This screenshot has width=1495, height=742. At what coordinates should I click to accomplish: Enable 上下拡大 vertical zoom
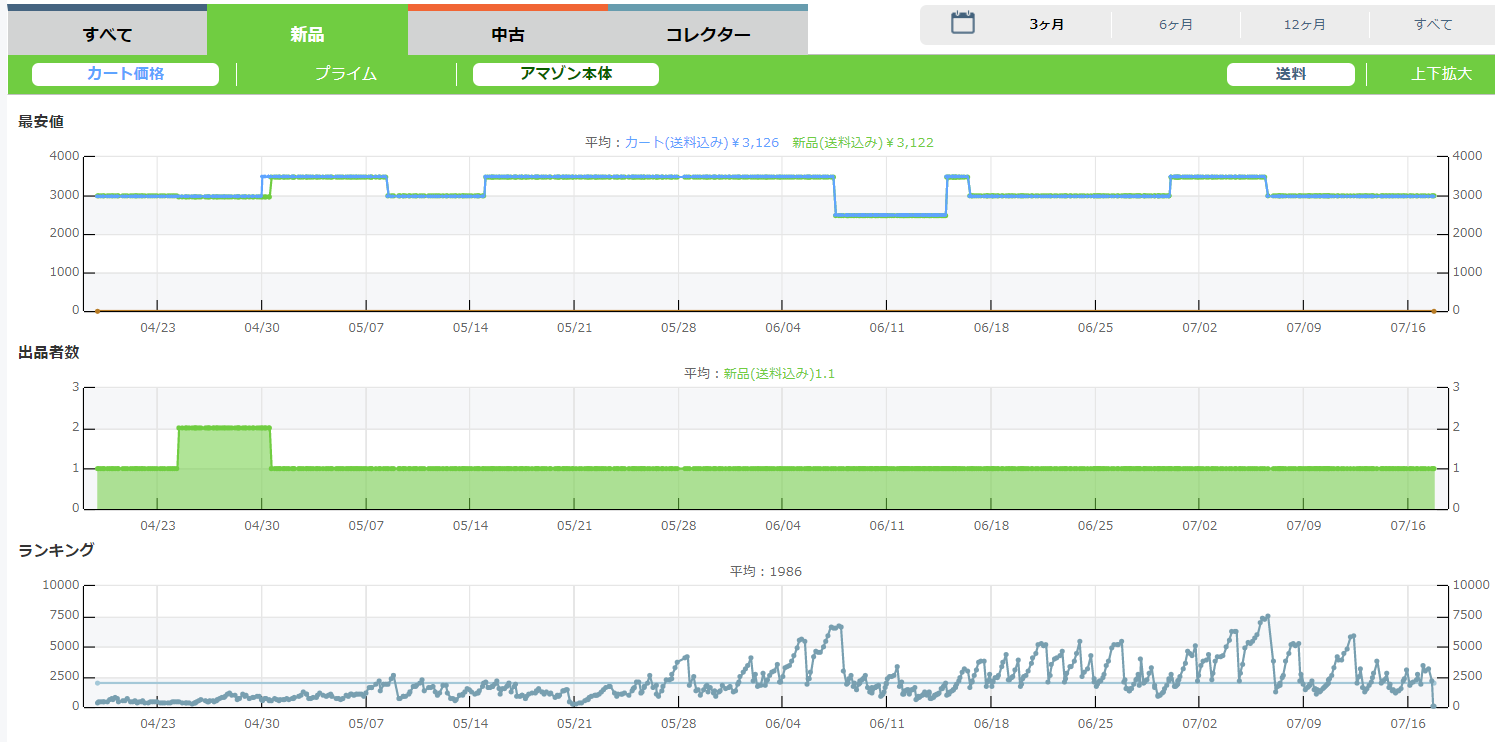coord(1441,74)
